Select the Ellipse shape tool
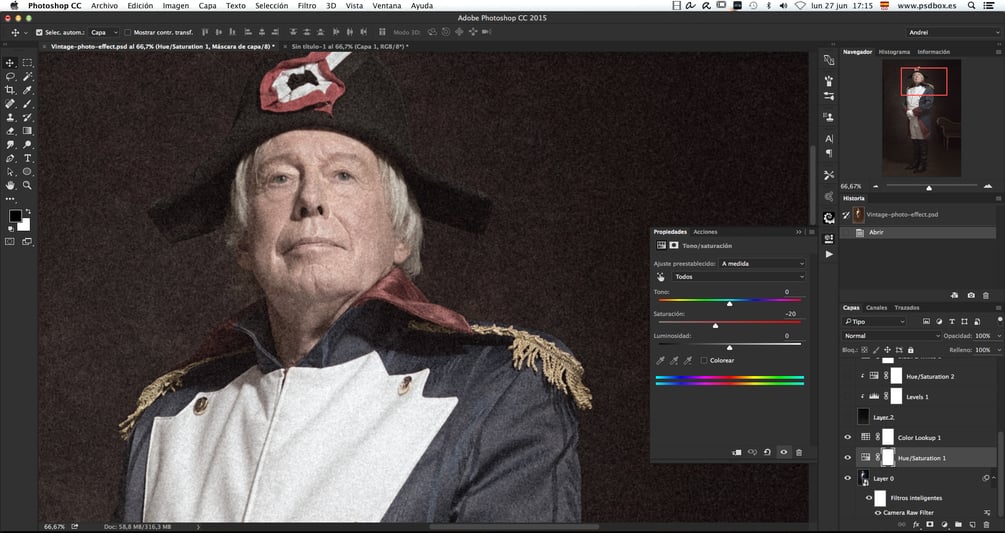The image size is (1005, 533). [x=28, y=172]
